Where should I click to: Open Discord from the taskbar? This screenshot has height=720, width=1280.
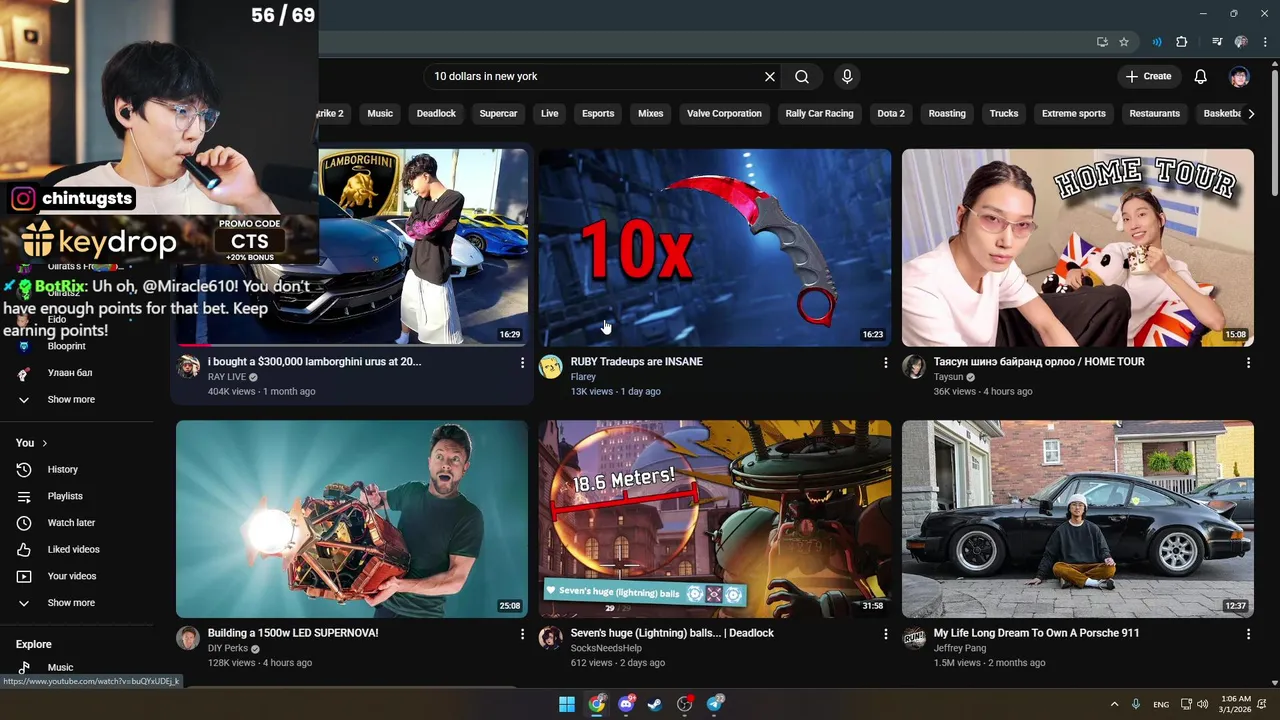point(626,704)
